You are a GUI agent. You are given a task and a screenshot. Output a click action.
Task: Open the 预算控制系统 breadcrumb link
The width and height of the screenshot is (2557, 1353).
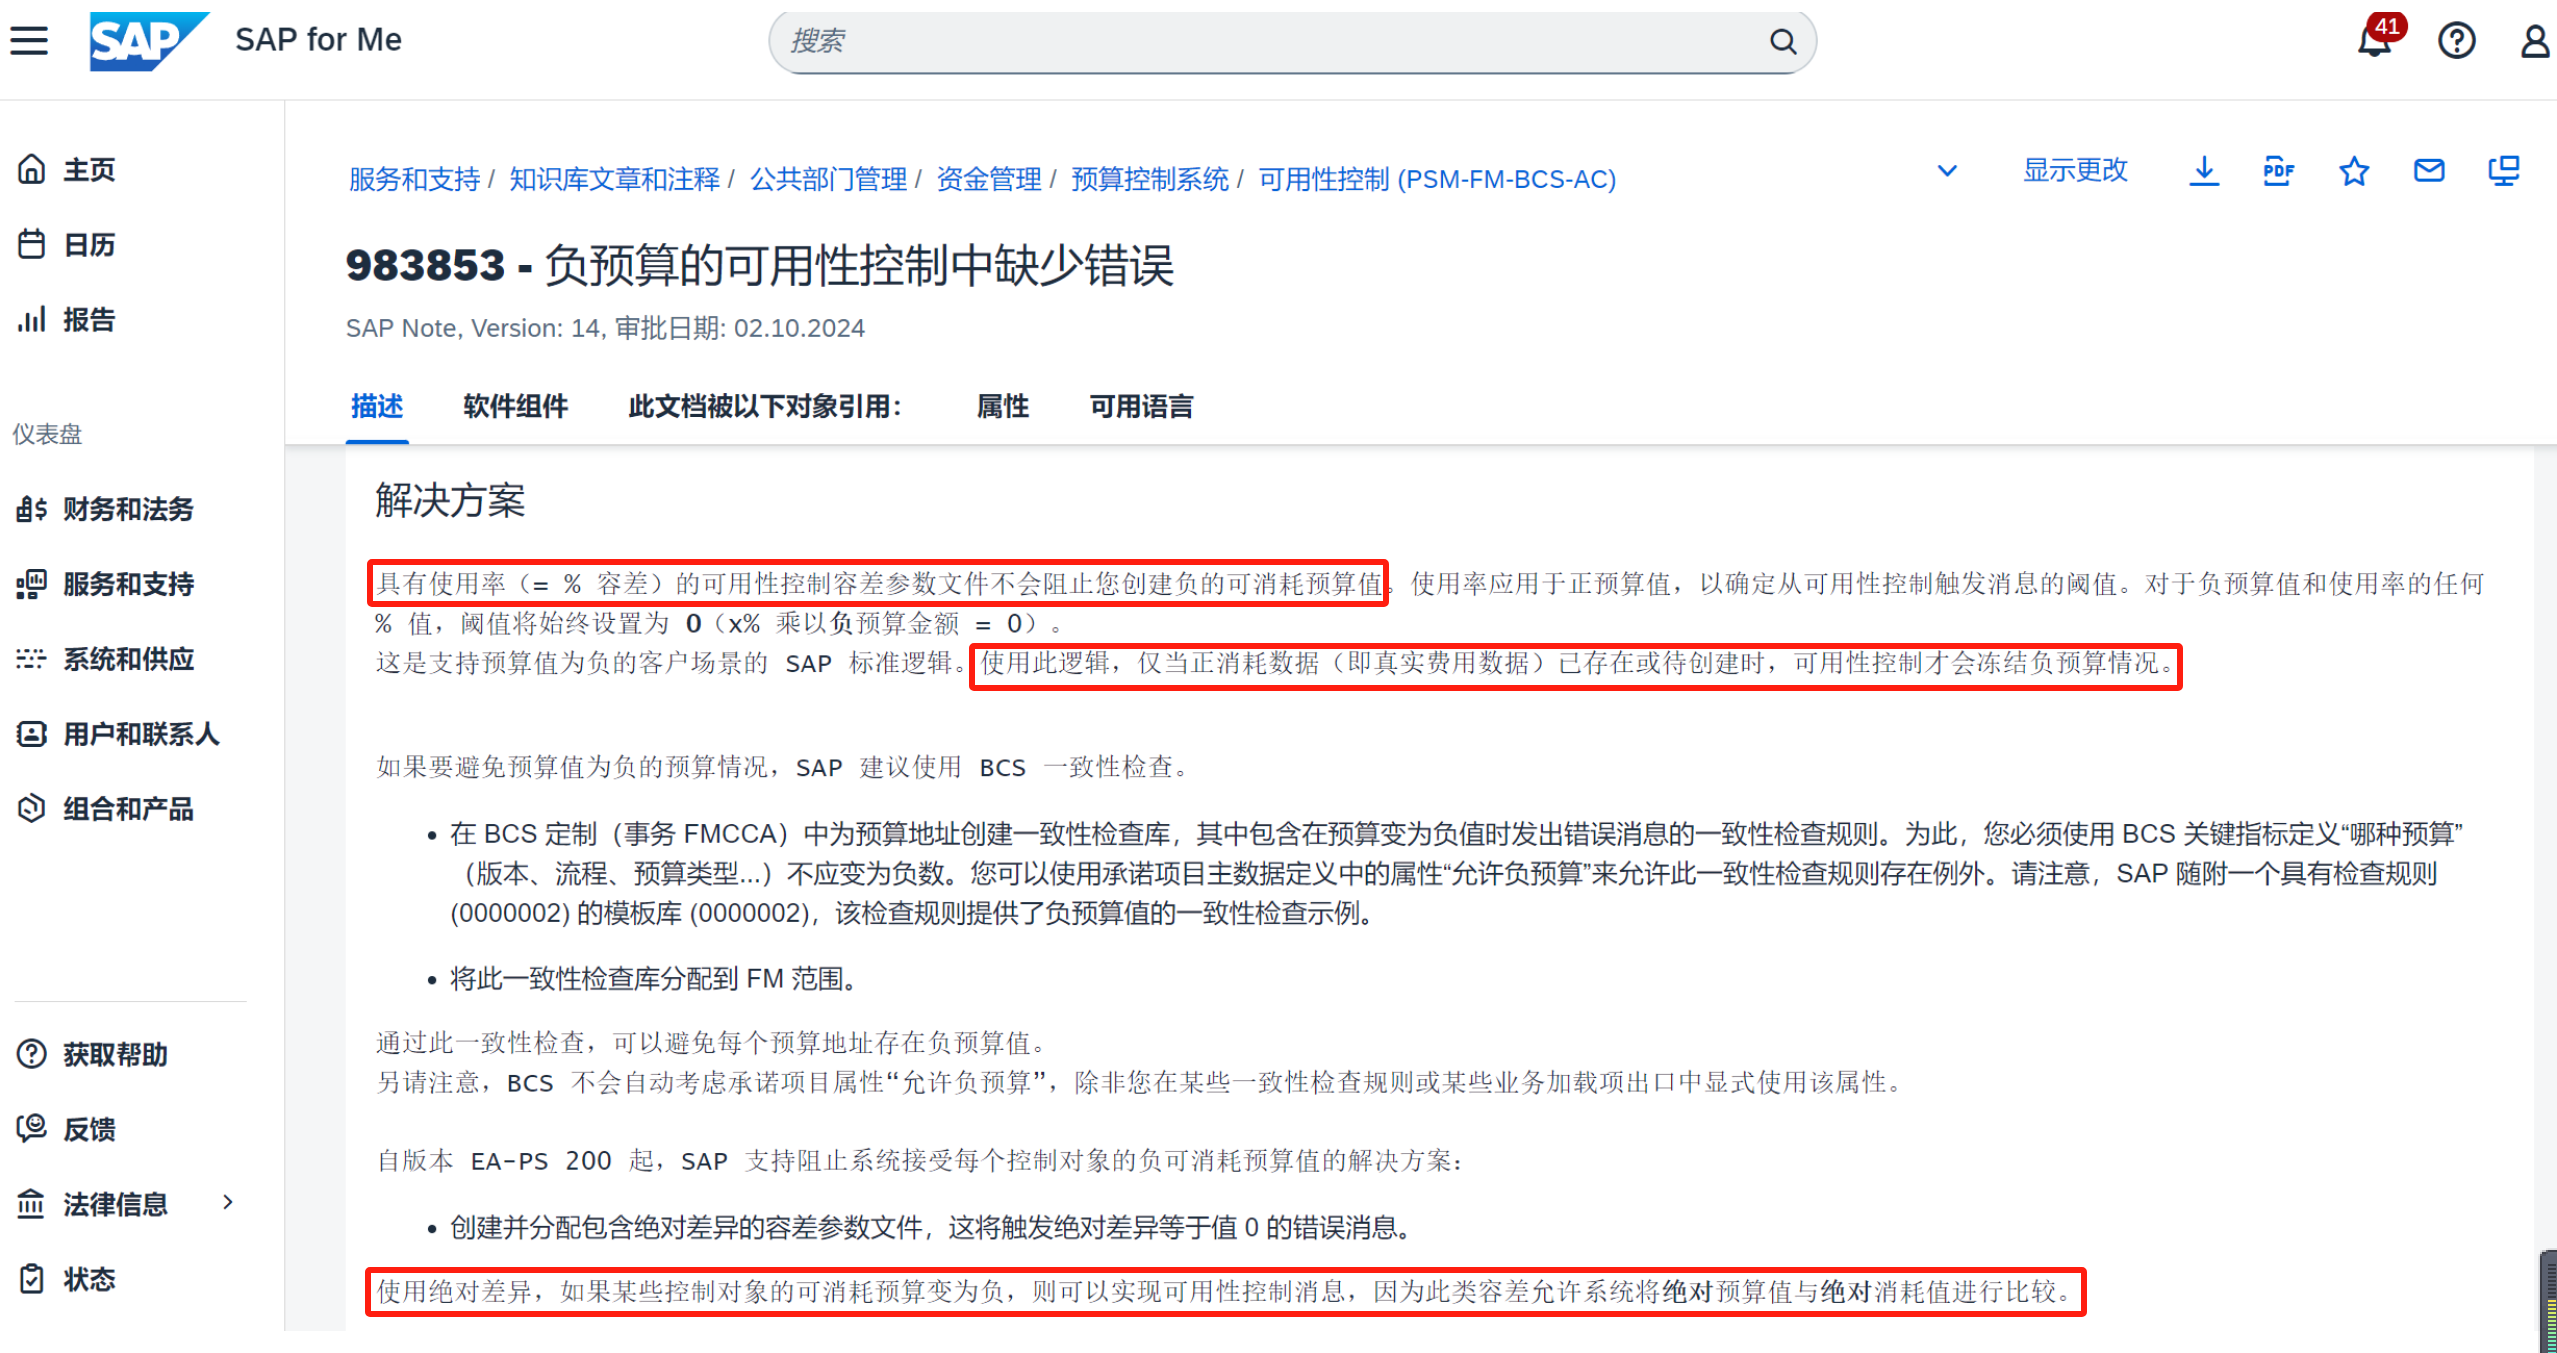(1149, 179)
